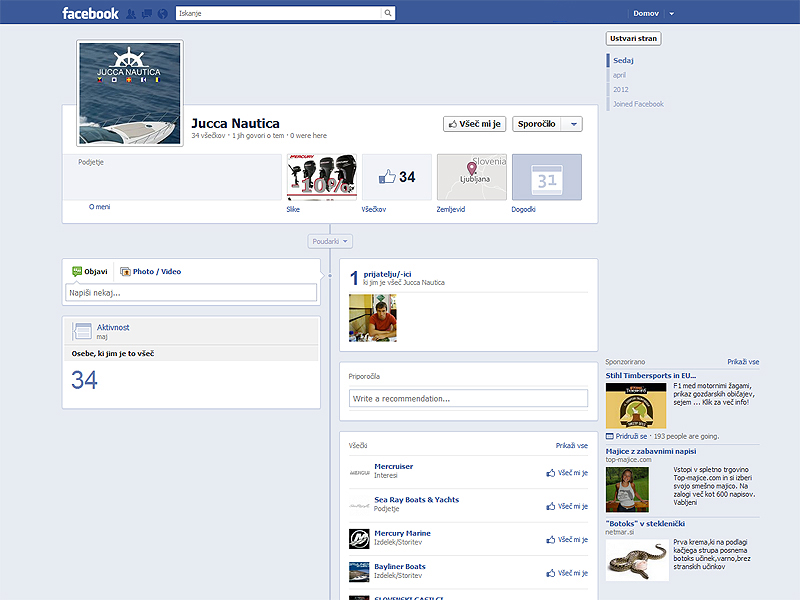
Task: Open the O meni link
Action: coord(99,207)
